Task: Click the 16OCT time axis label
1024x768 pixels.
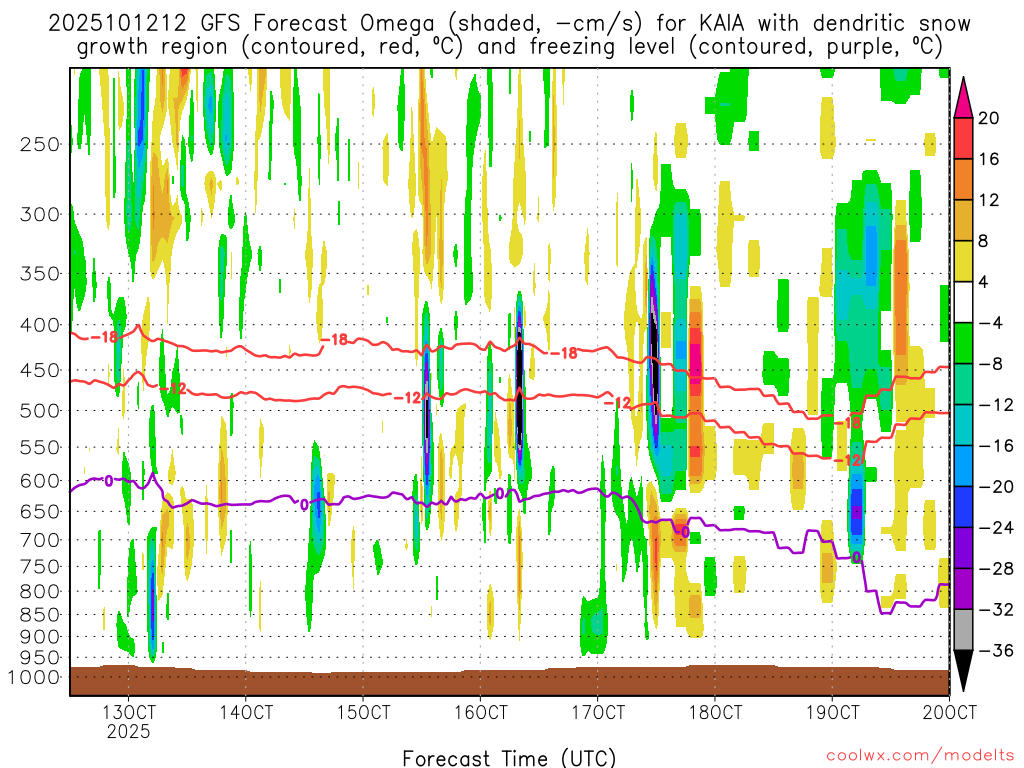Action: click(481, 712)
